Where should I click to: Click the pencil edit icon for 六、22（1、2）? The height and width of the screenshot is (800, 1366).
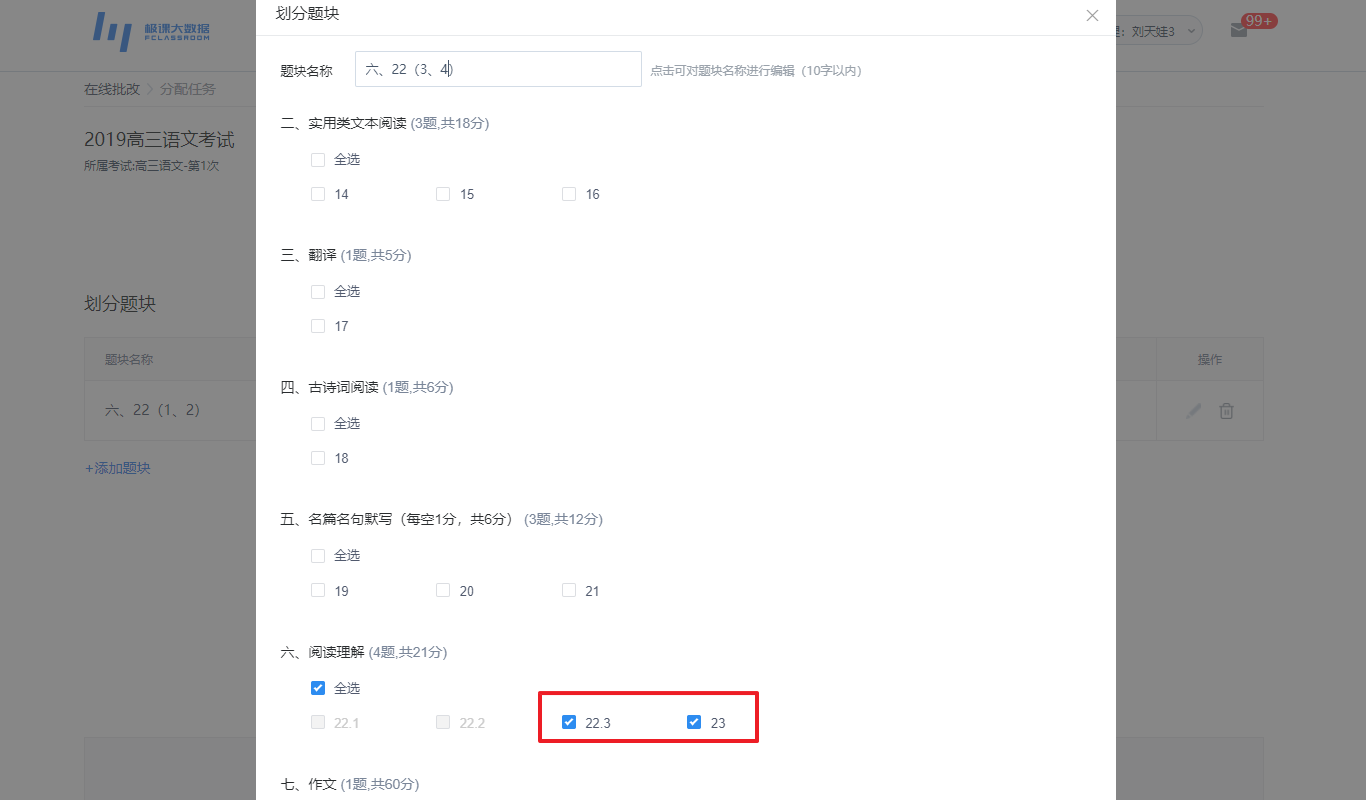(1193, 411)
